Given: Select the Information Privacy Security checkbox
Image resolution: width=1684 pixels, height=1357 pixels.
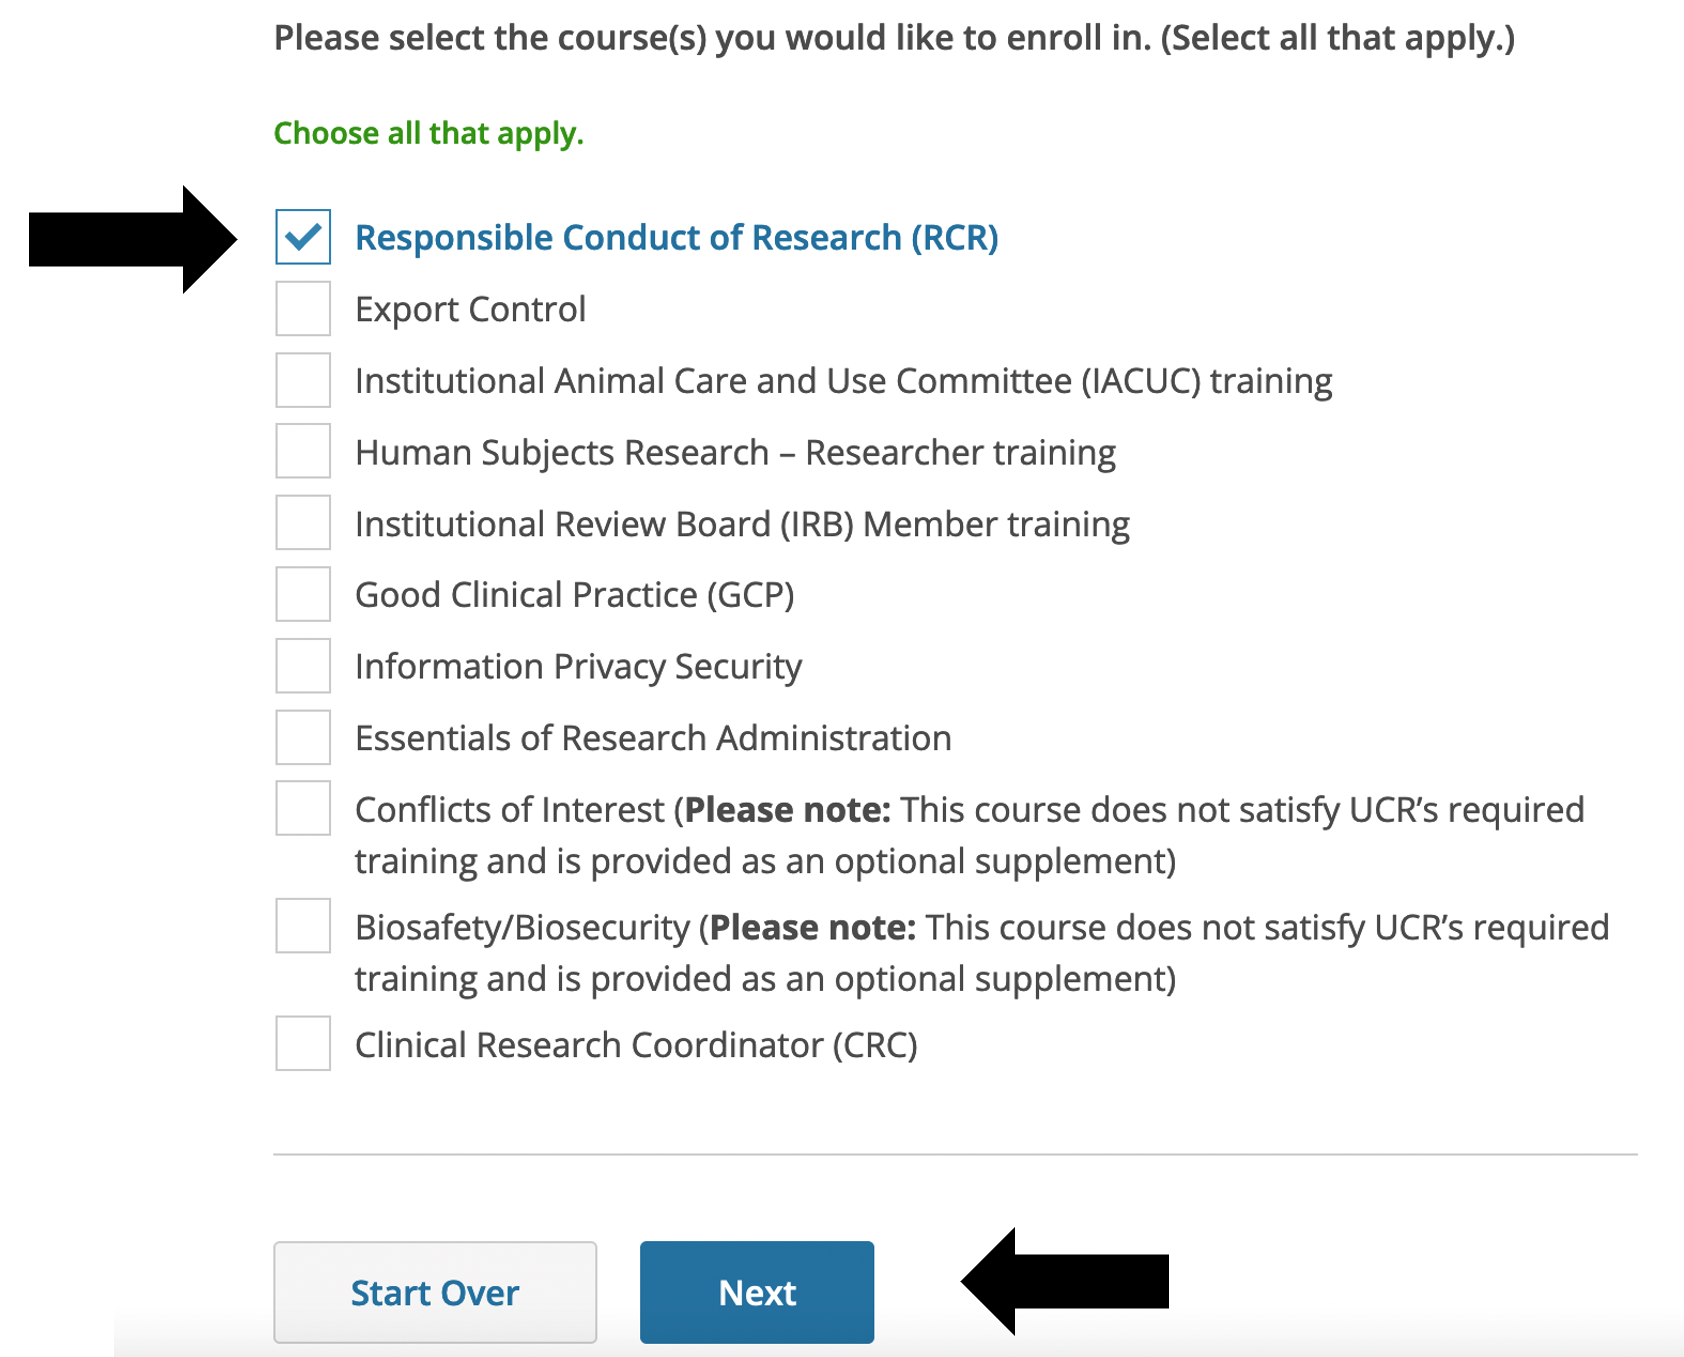Looking at the screenshot, I should tap(303, 666).
